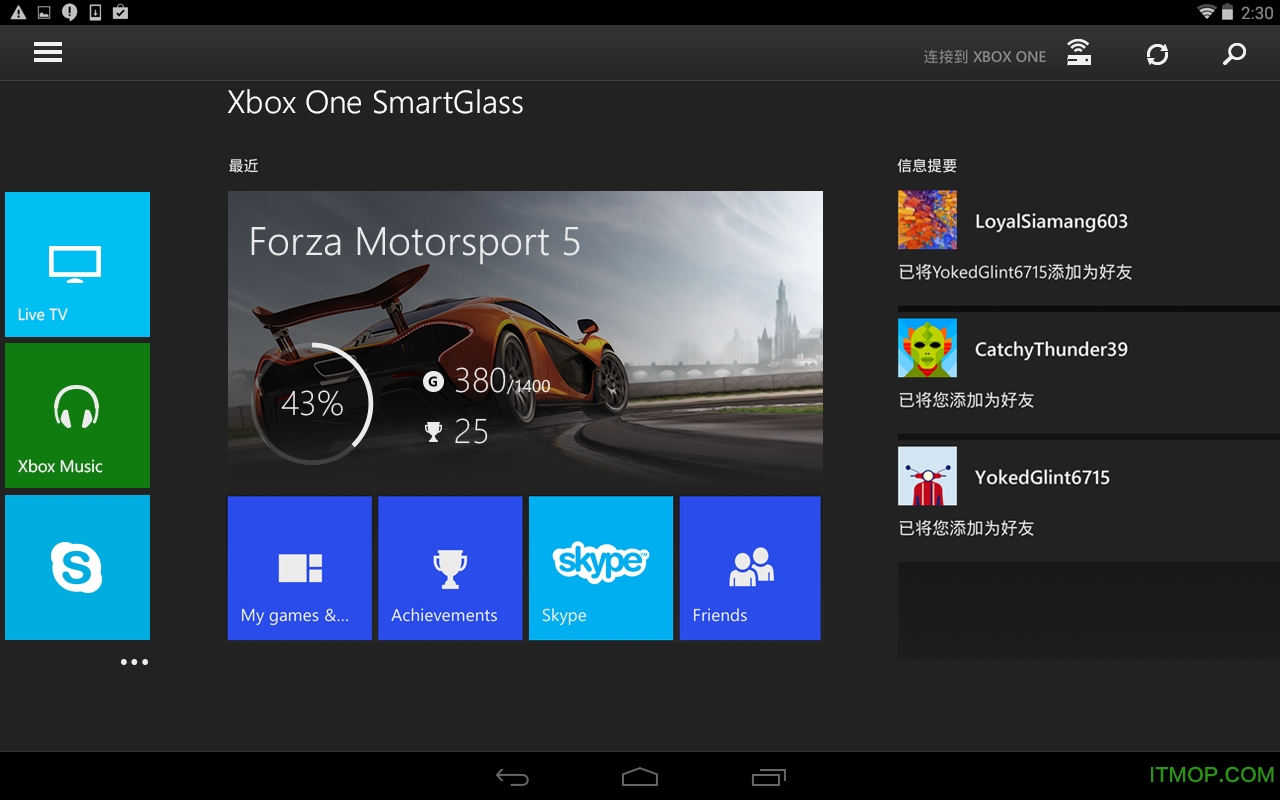Open YokedGlint6715 scooter avatar
The image size is (1280, 800).
pos(927,476)
